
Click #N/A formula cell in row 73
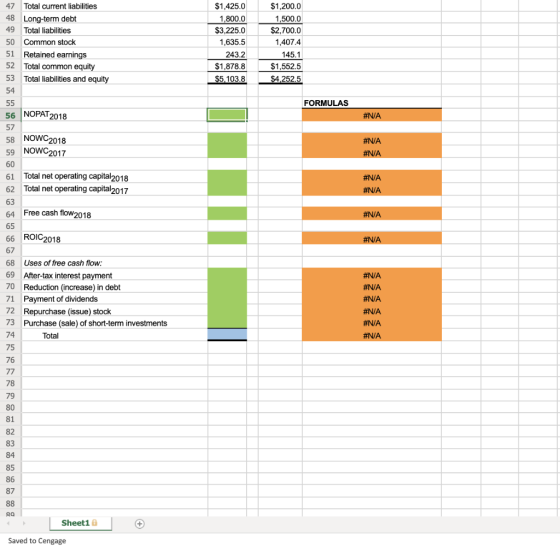pos(371,322)
